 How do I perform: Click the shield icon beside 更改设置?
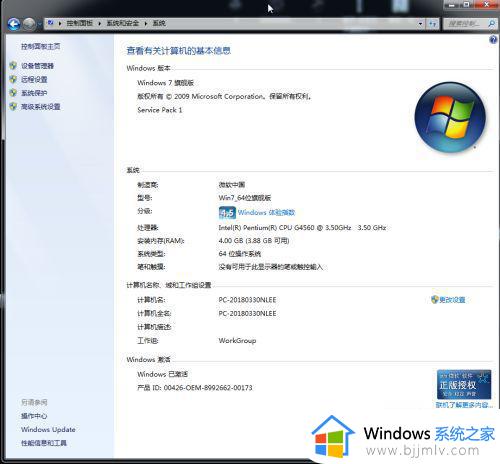434,299
